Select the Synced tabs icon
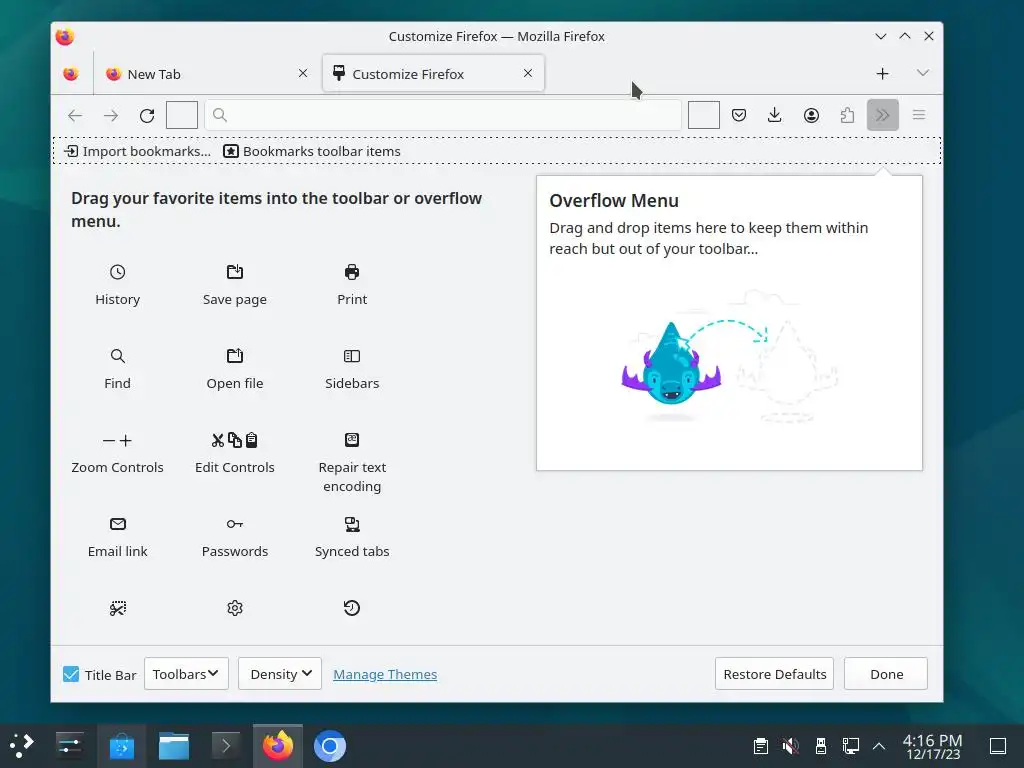The image size is (1024, 768). point(352,524)
